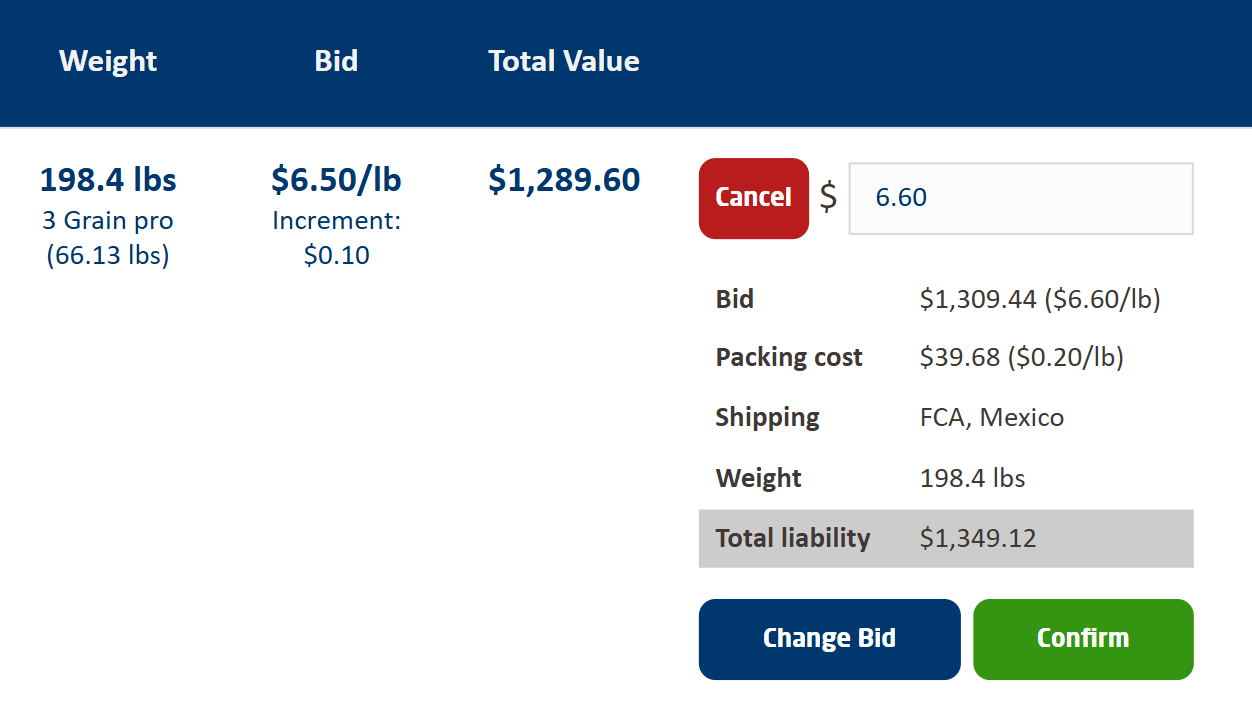Click the FCA, Mexico shipping value
1252x704 pixels.
pos(991,417)
